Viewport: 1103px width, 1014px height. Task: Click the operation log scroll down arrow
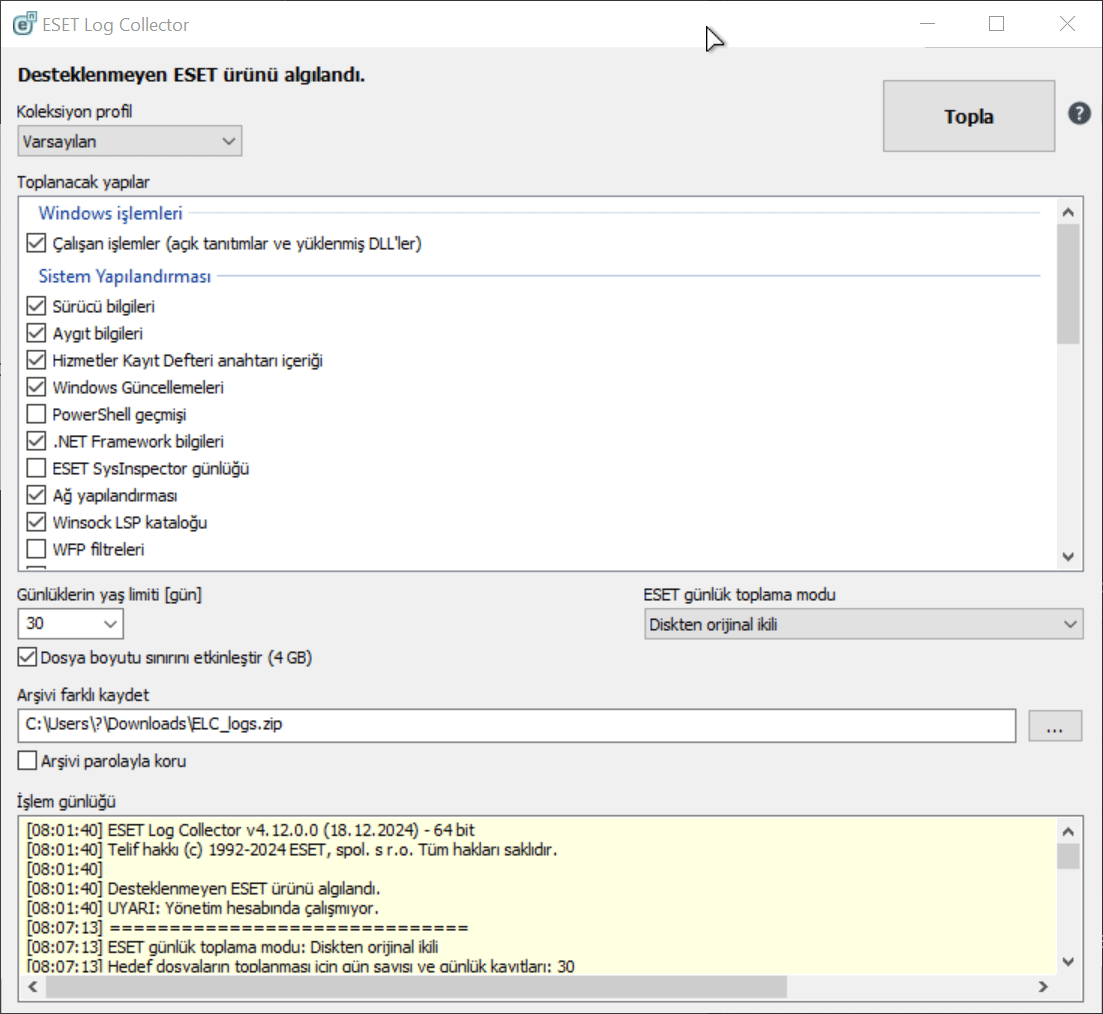[1068, 962]
